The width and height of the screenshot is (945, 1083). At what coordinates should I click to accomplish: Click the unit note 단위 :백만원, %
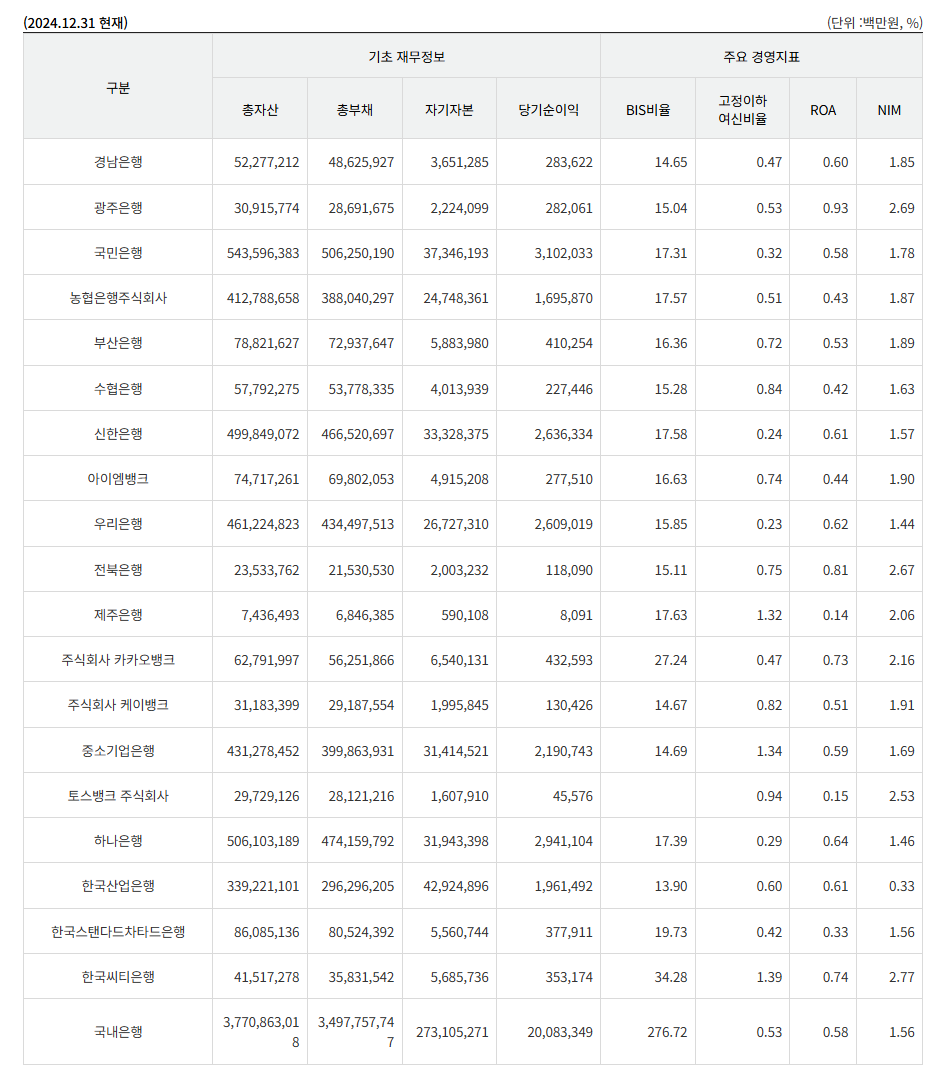click(875, 23)
